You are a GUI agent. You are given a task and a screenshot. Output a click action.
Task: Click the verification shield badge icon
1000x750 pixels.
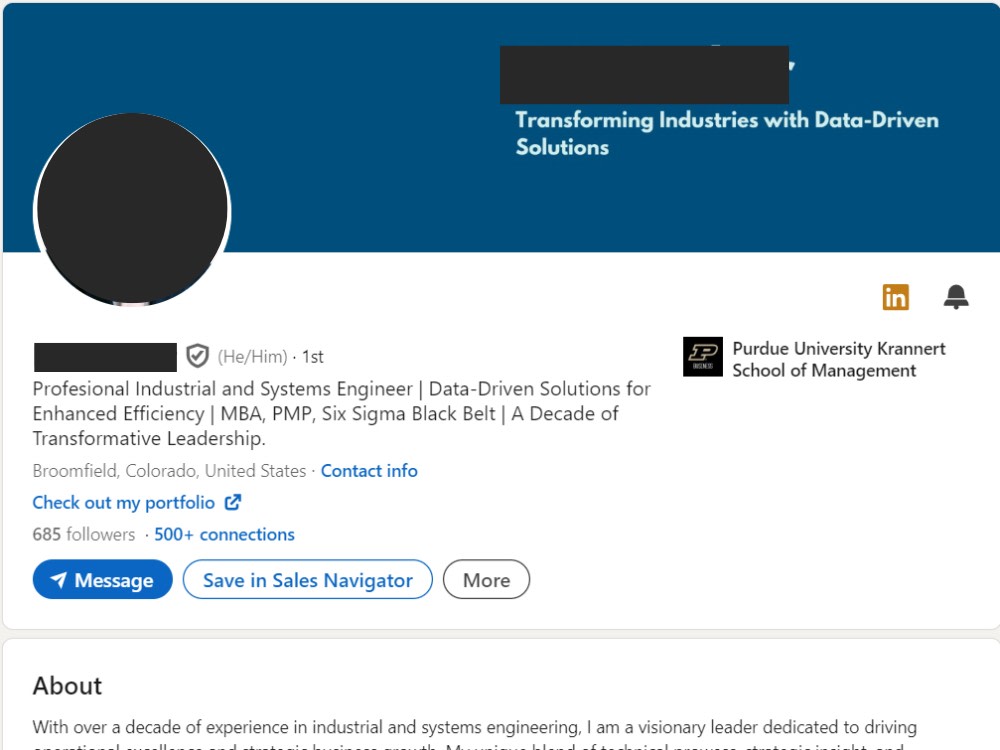tap(198, 356)
